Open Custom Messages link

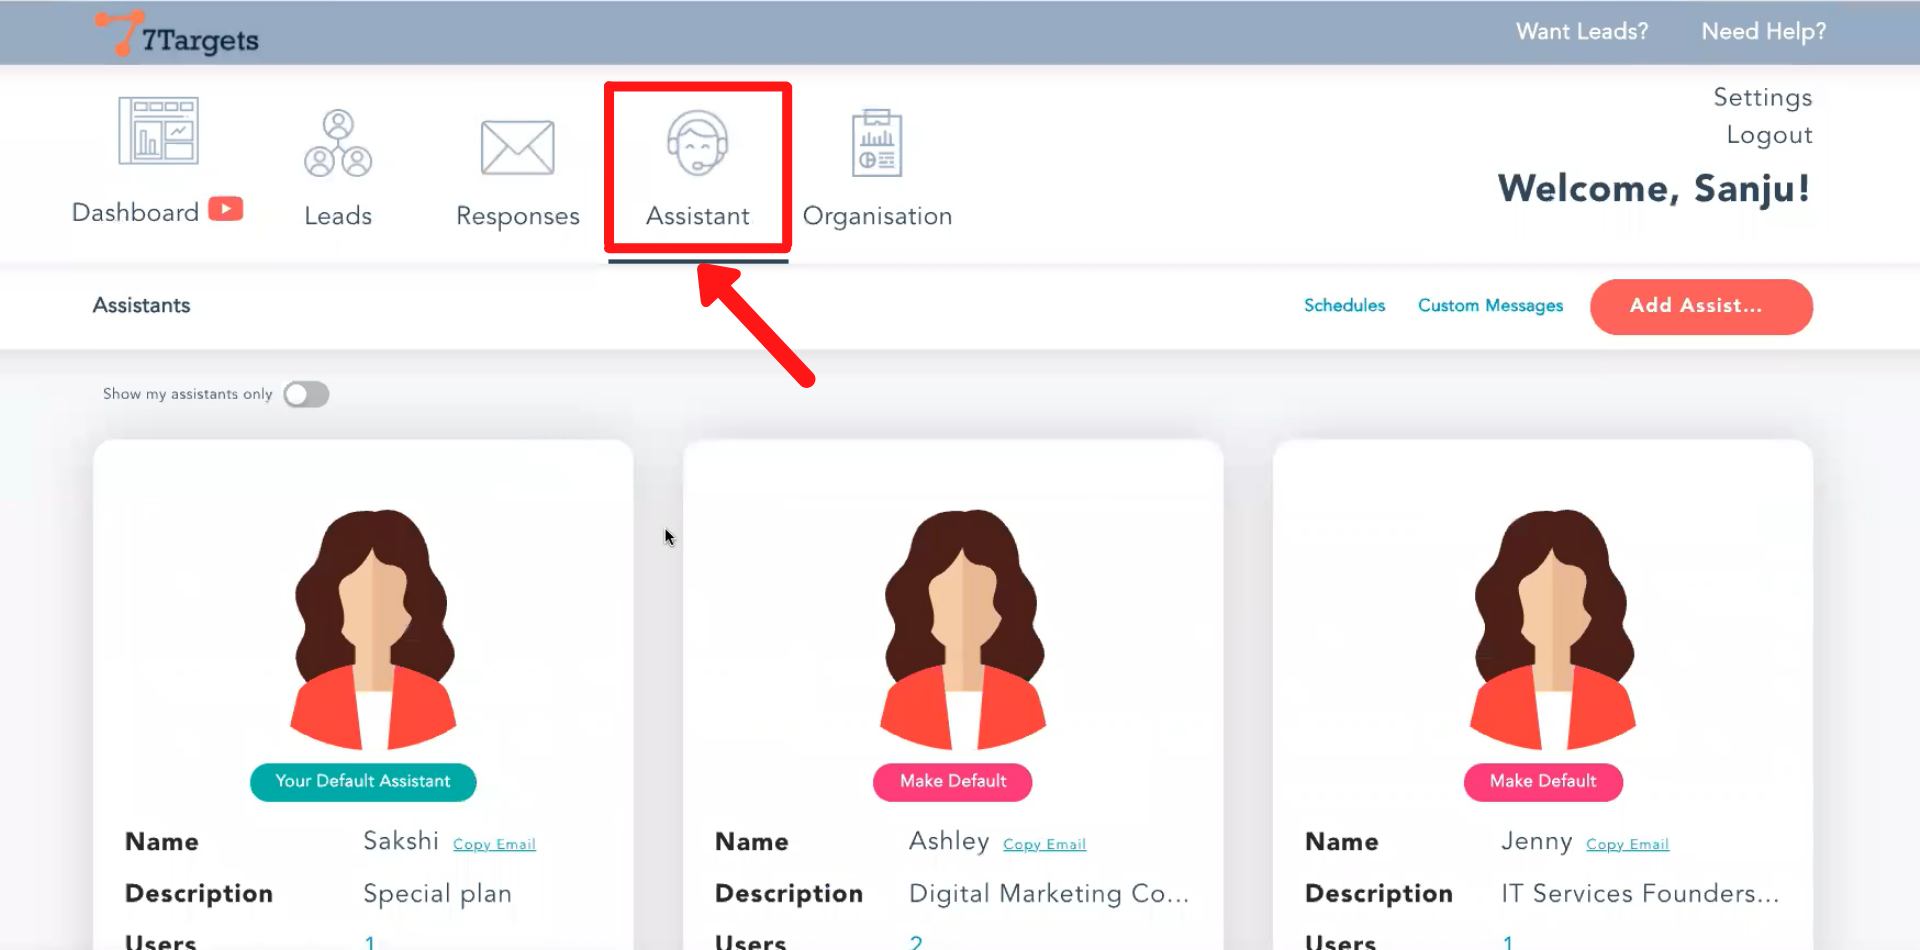click(x=1490, y=306)
